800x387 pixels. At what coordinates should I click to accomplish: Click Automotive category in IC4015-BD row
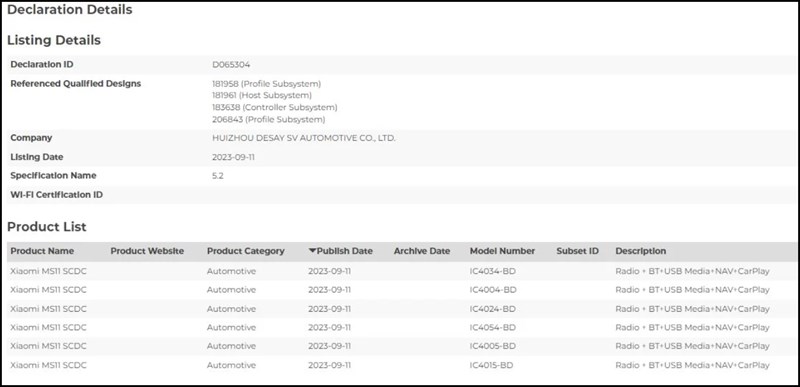coord(231,365)
